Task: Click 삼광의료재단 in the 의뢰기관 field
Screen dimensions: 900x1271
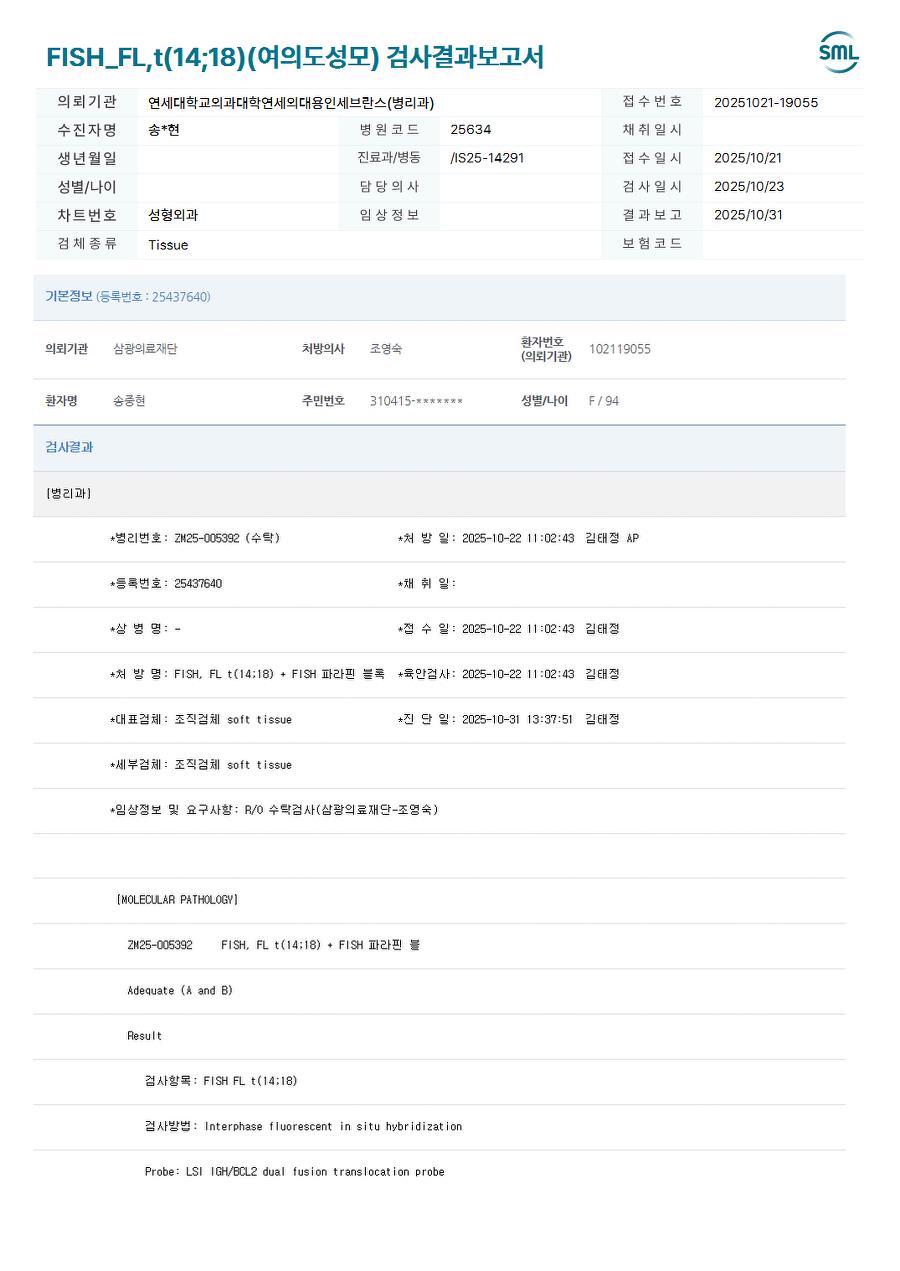Action: coord(145,349)
